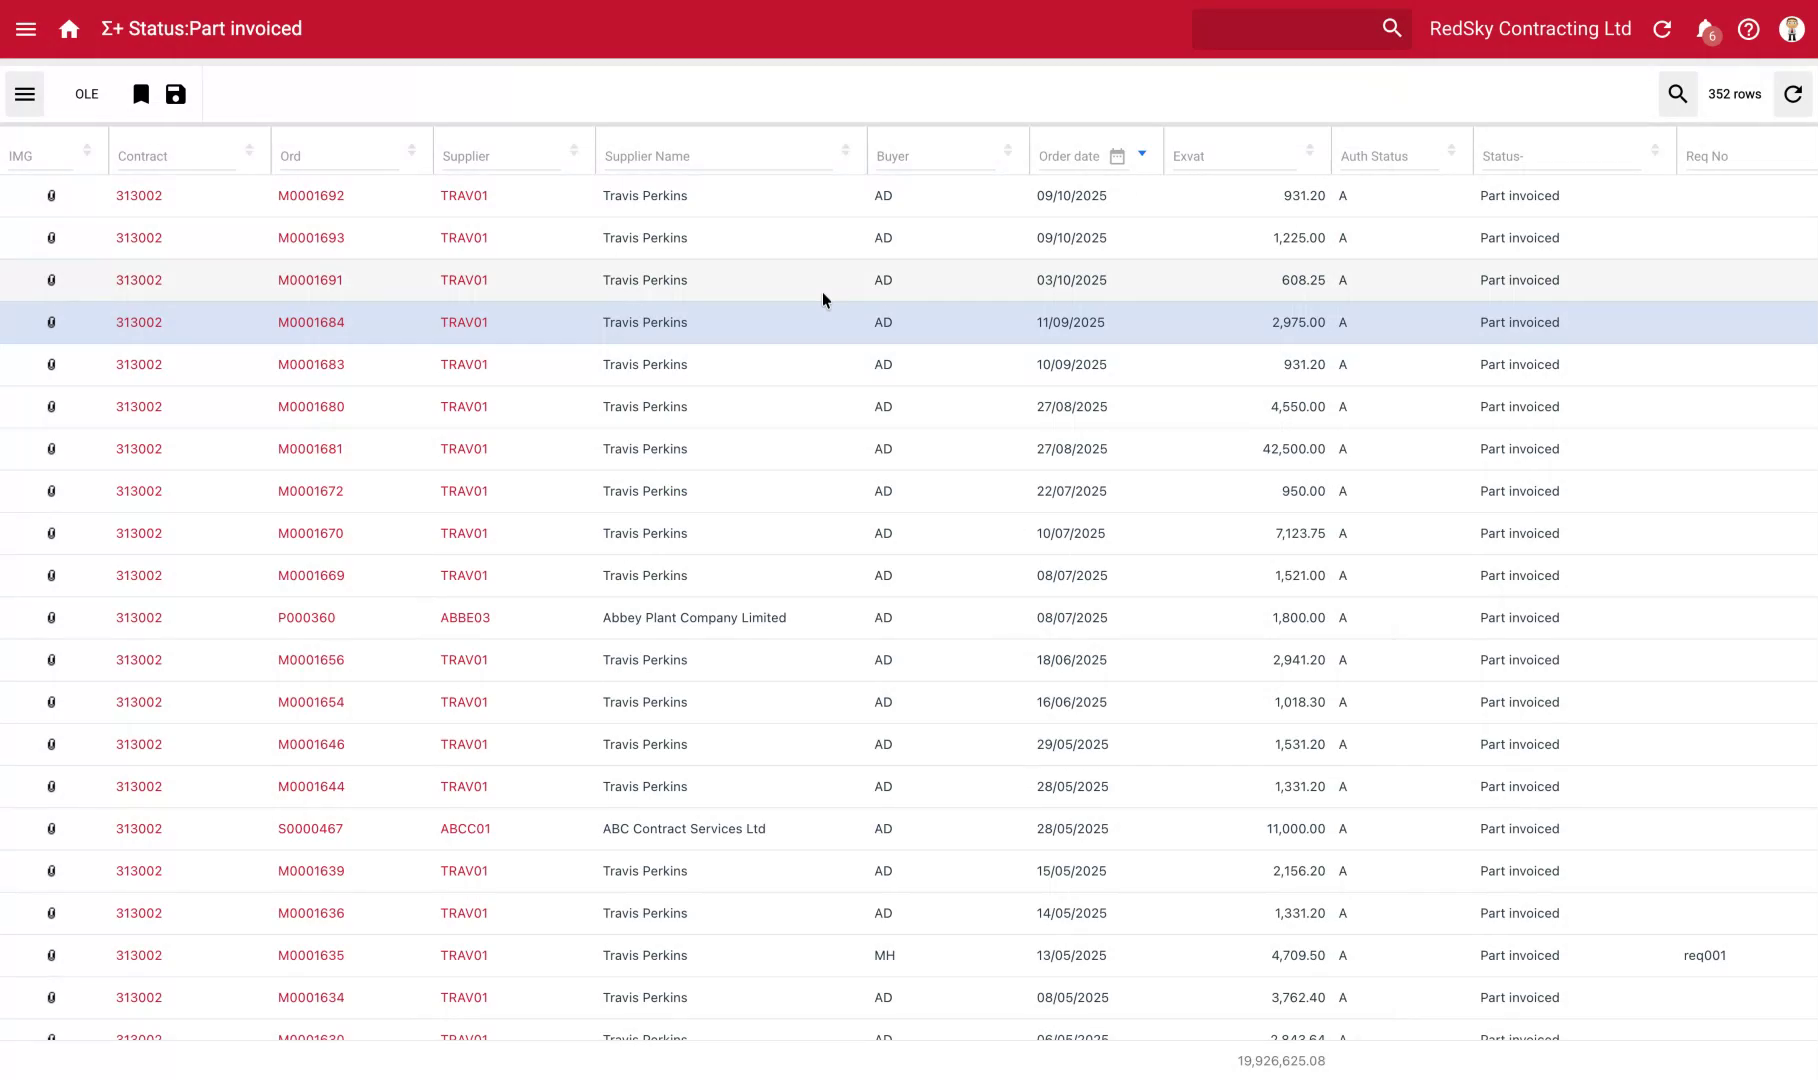Open the notifications bell with 6 alerts
1818x1080 pixels.
[1704, 28]
